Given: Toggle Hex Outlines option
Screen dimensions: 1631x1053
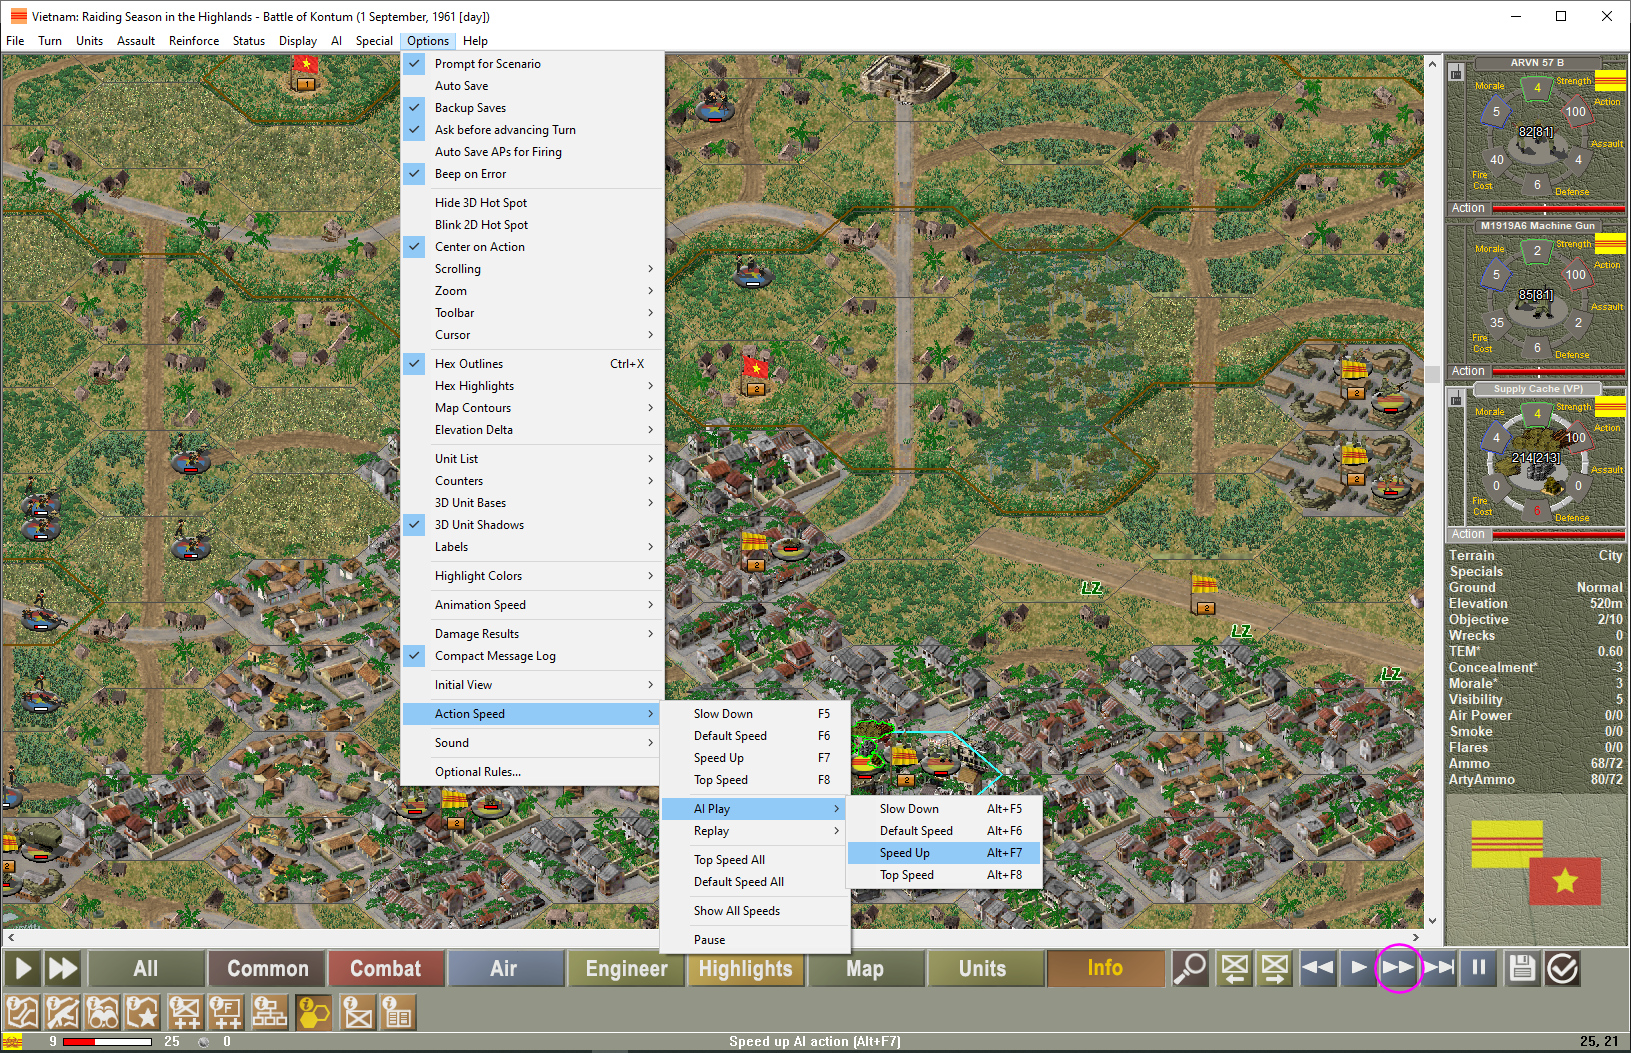Looking at the screenshot, I should click(532, 363).
